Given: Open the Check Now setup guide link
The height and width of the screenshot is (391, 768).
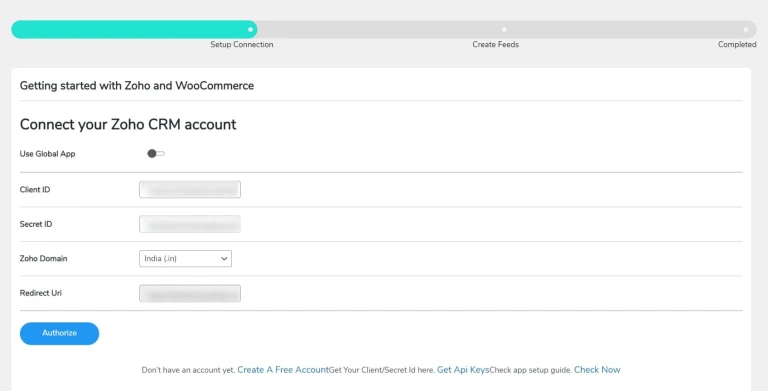Looking at the screenshot, I should click(597, 370).
